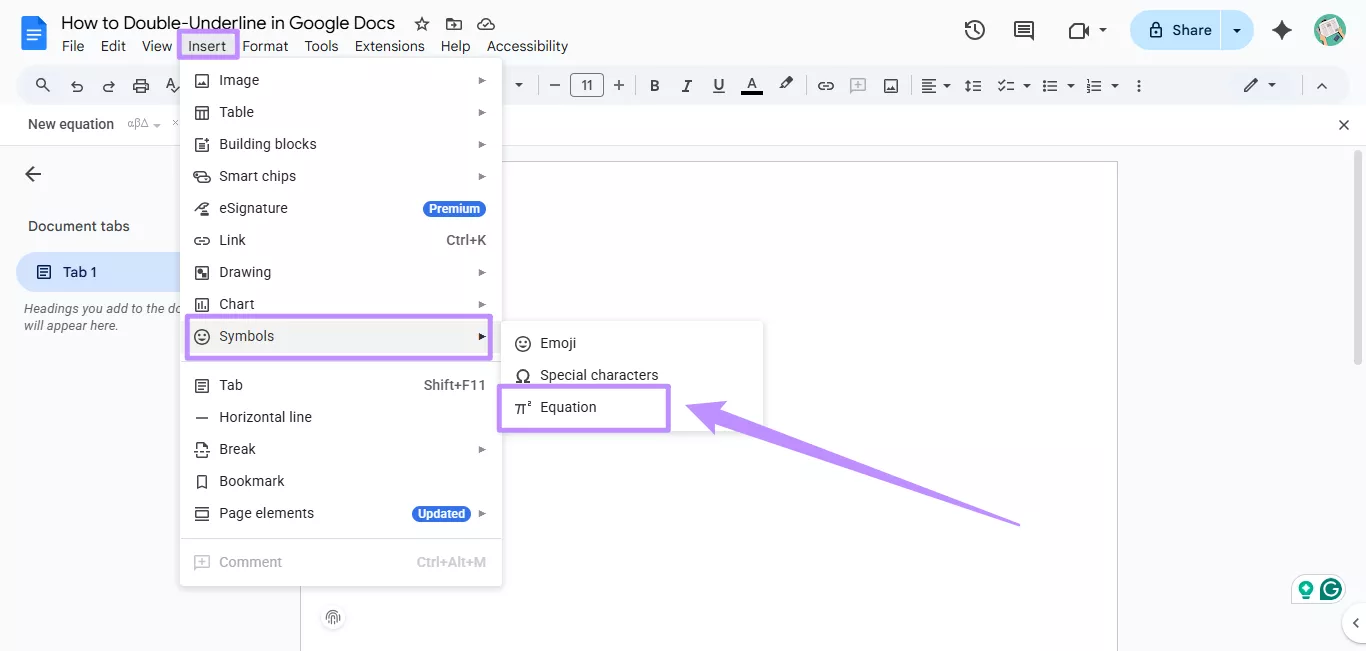The height and width of the screenshot is (651, 1366).
Task: Open the File menu
Action: click(73, 46)
